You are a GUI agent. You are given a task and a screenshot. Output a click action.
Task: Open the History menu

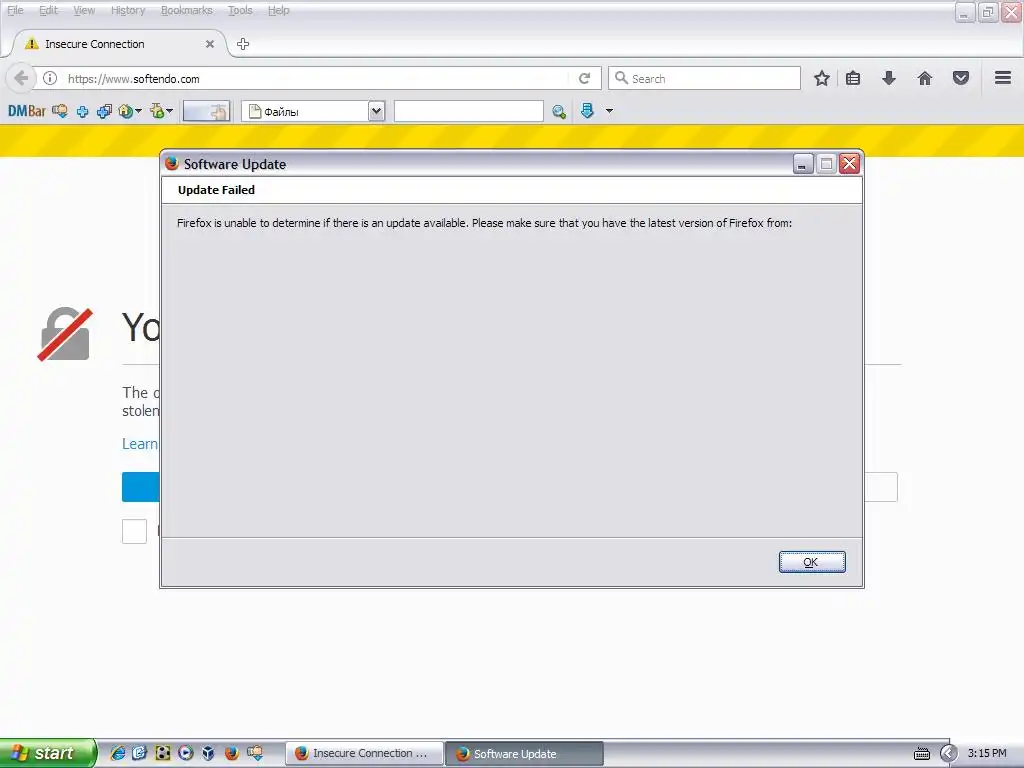pyautogui.click(x=127, y=10)
